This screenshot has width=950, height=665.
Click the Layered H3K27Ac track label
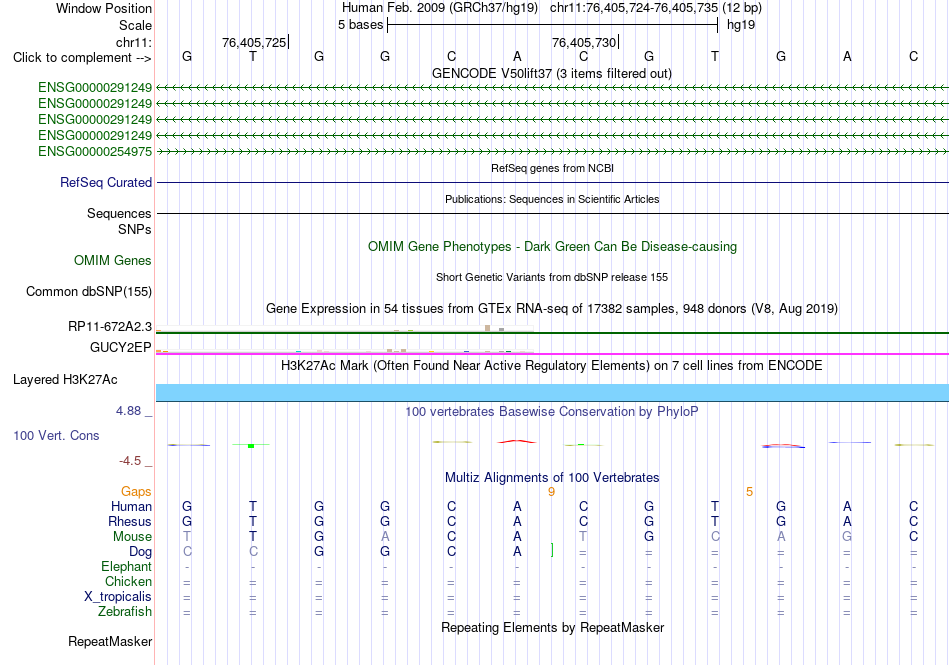coord(65,380)
